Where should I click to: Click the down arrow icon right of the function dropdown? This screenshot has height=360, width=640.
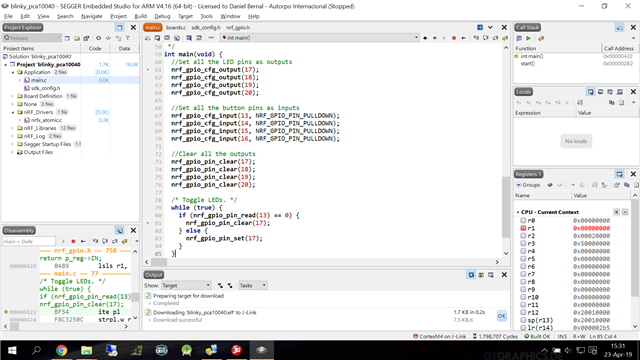[435, 38]
